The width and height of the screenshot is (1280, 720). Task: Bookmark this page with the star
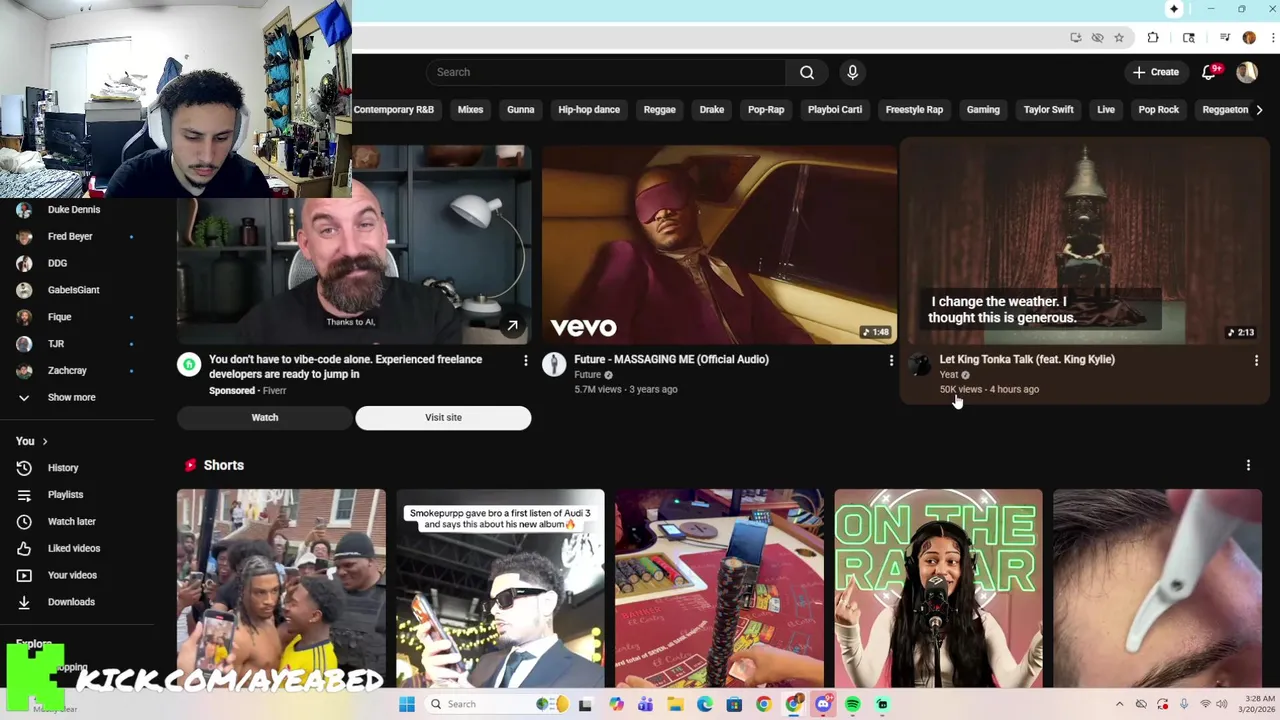tap(1119, 38)
